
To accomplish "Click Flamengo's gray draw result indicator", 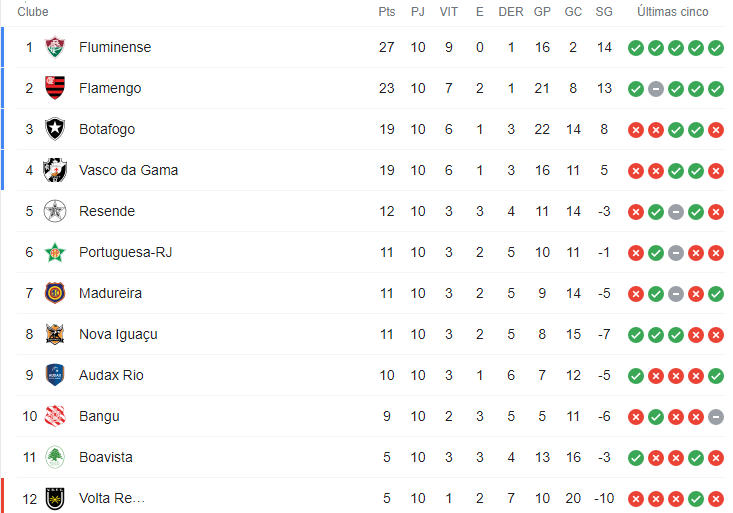I will [656, 89].
